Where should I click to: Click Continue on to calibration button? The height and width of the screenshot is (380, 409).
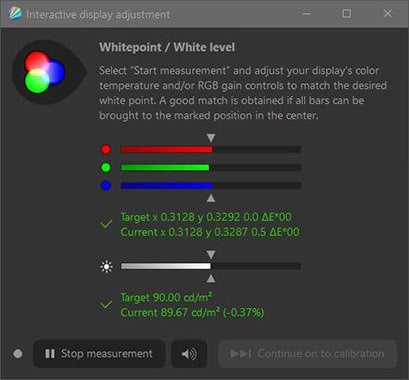(x=307, y=354)
